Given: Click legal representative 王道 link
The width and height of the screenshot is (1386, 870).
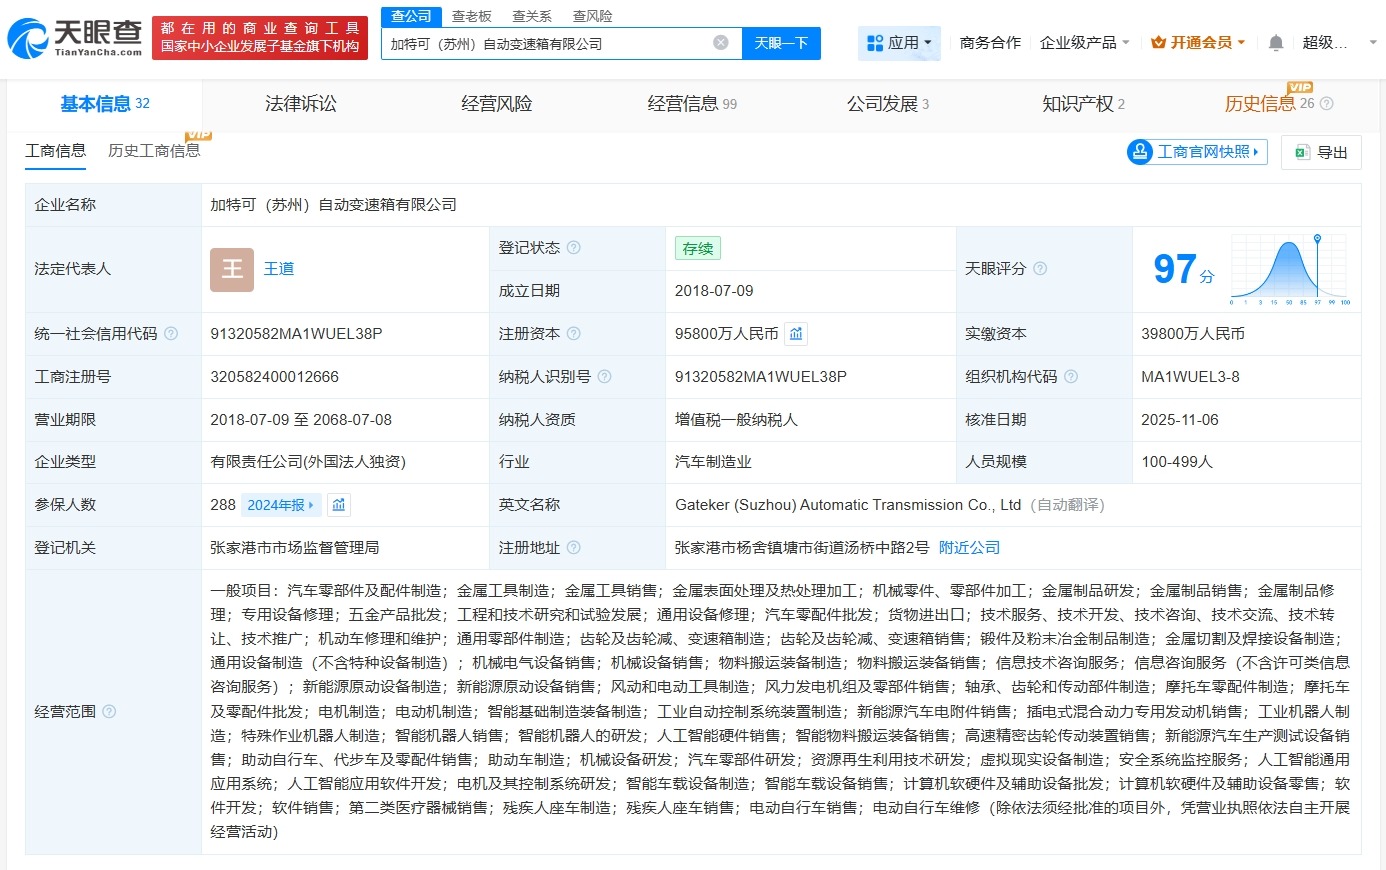Looking at the screenshot, I should tap(279, 268).
